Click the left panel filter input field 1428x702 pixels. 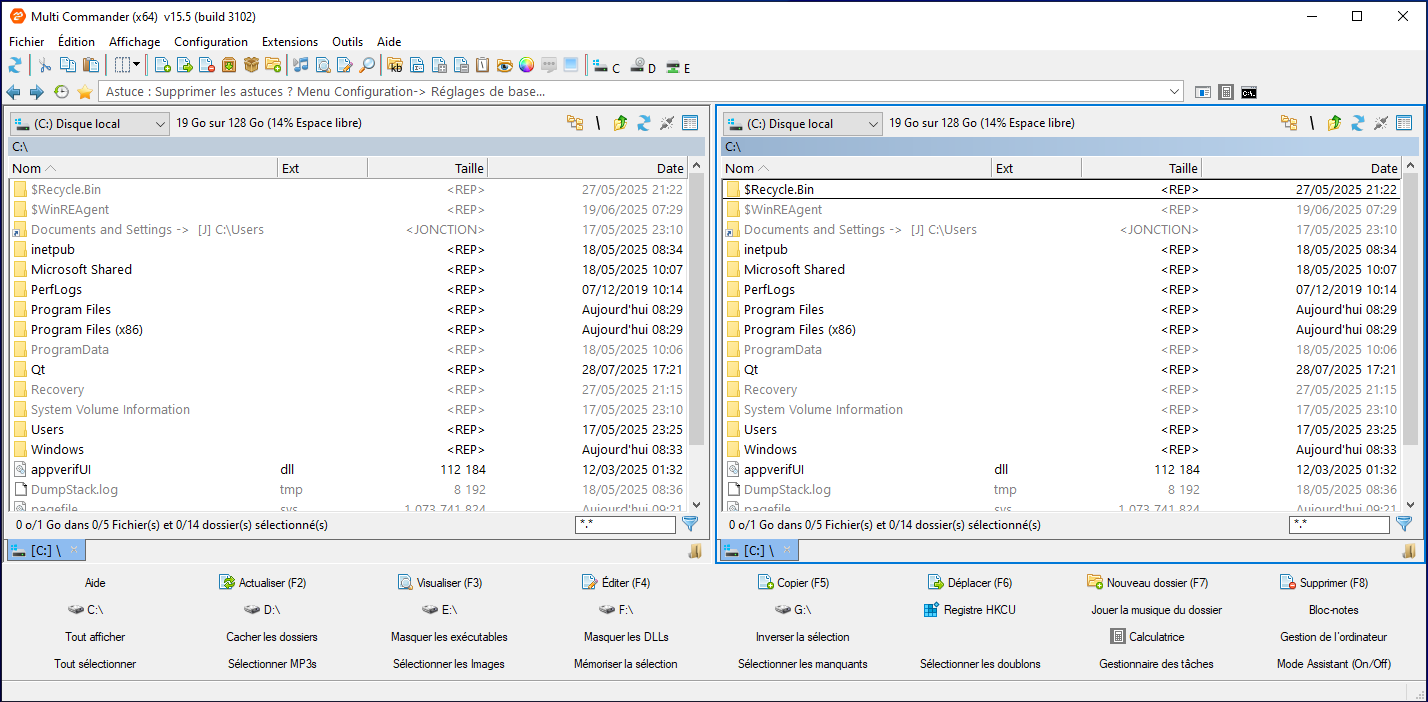click(x=625, y=524)
